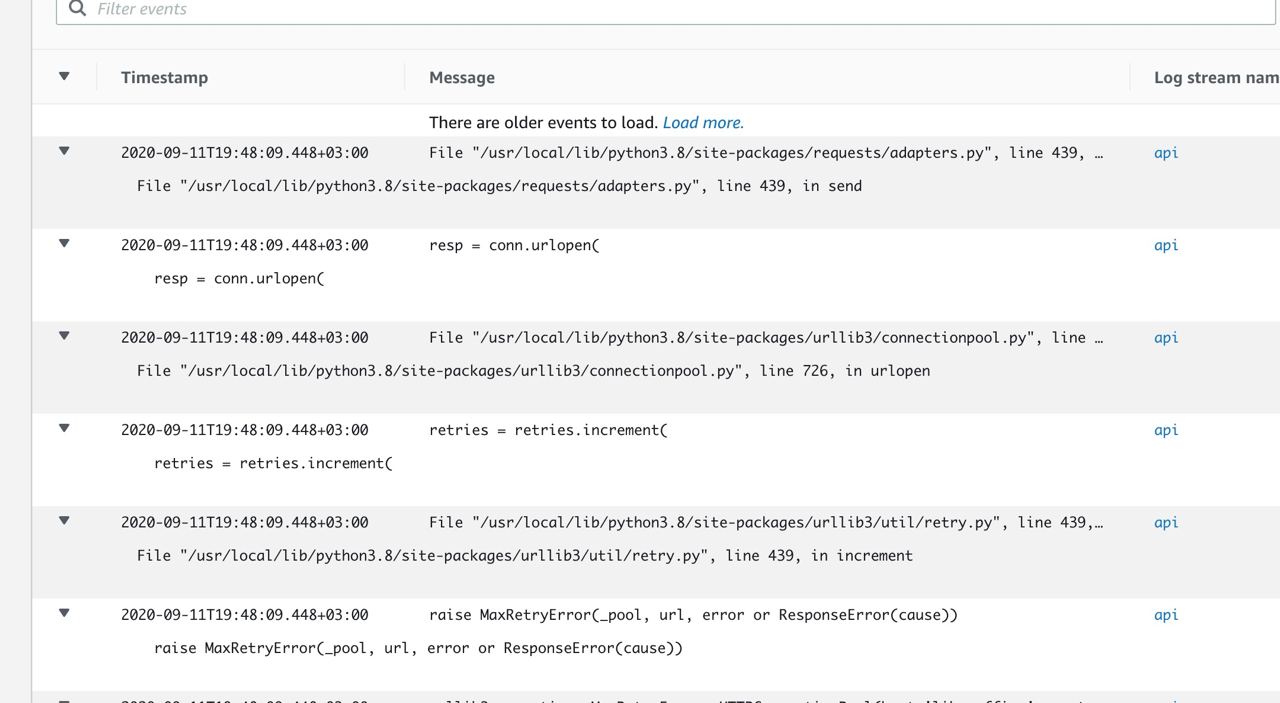Collapse the 'raise MaxRetryError' log row
This screenshot has width=1280, height=703.
64,613
